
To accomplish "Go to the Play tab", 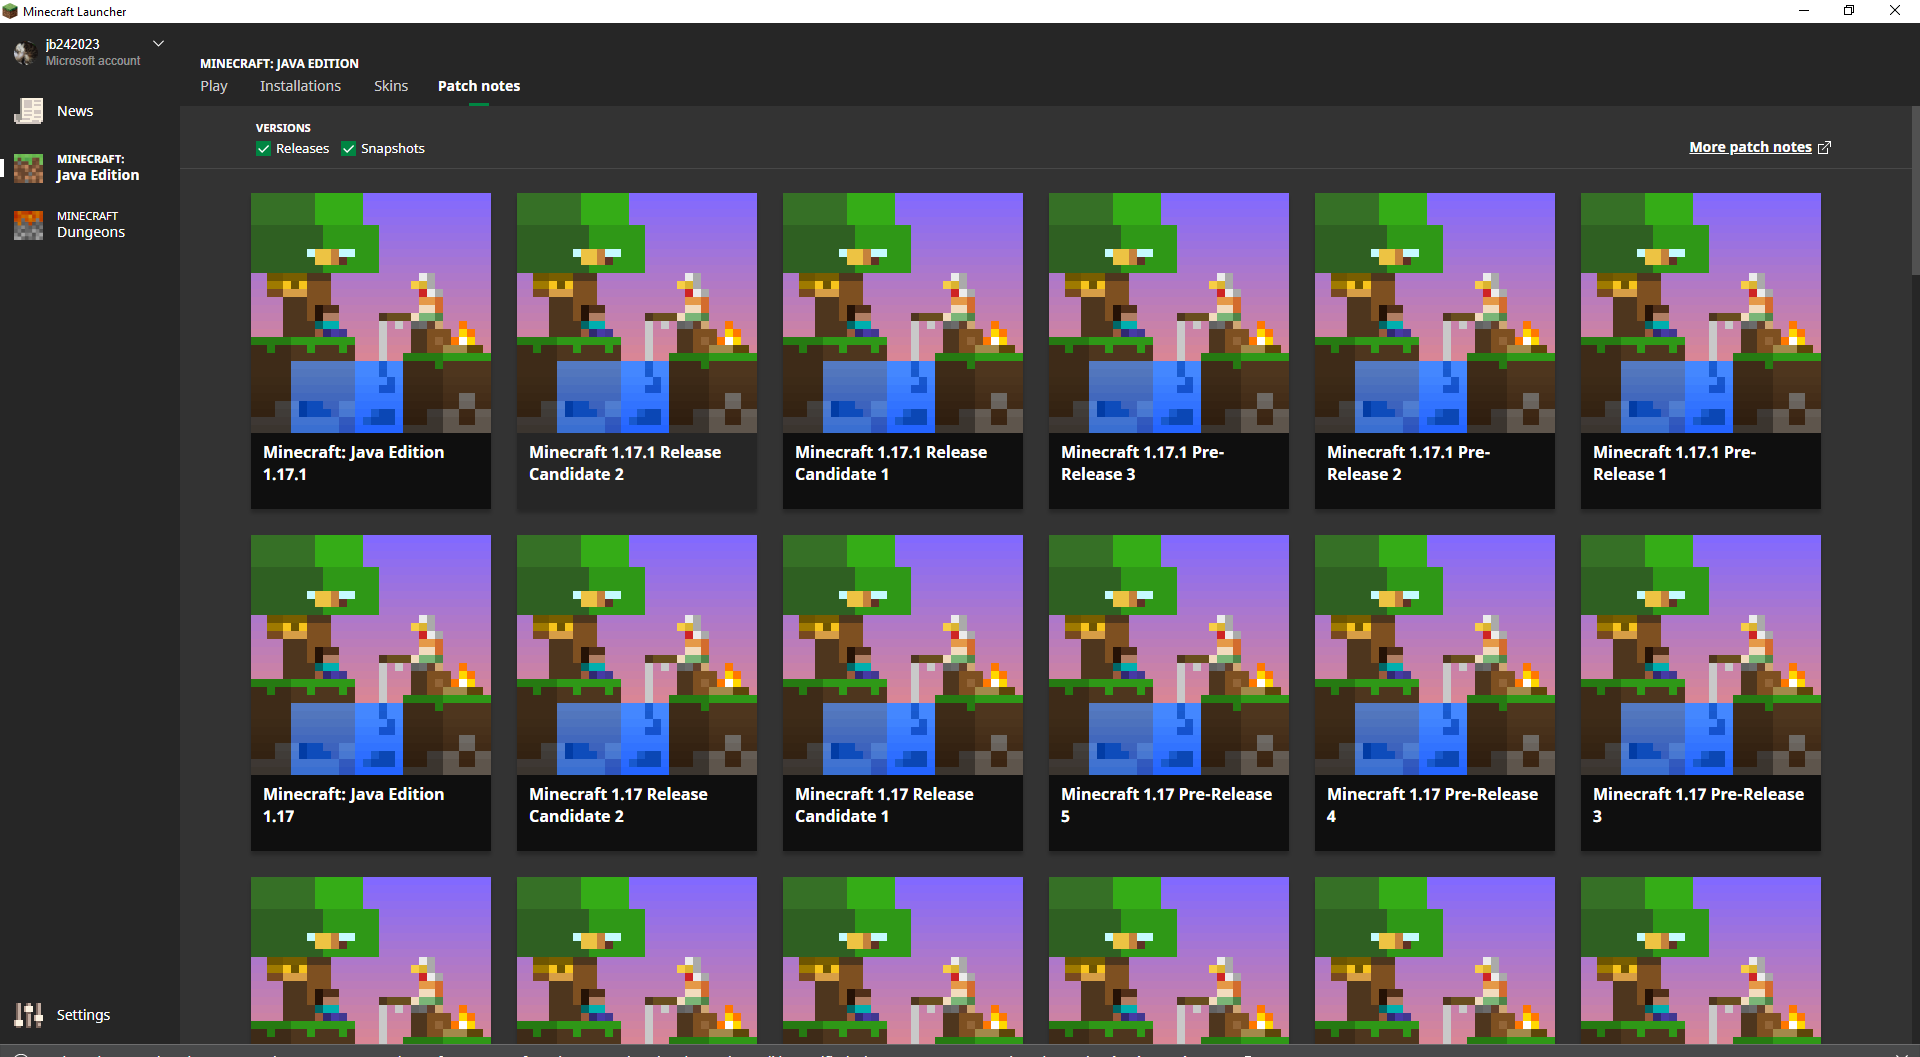I will 214,86.
